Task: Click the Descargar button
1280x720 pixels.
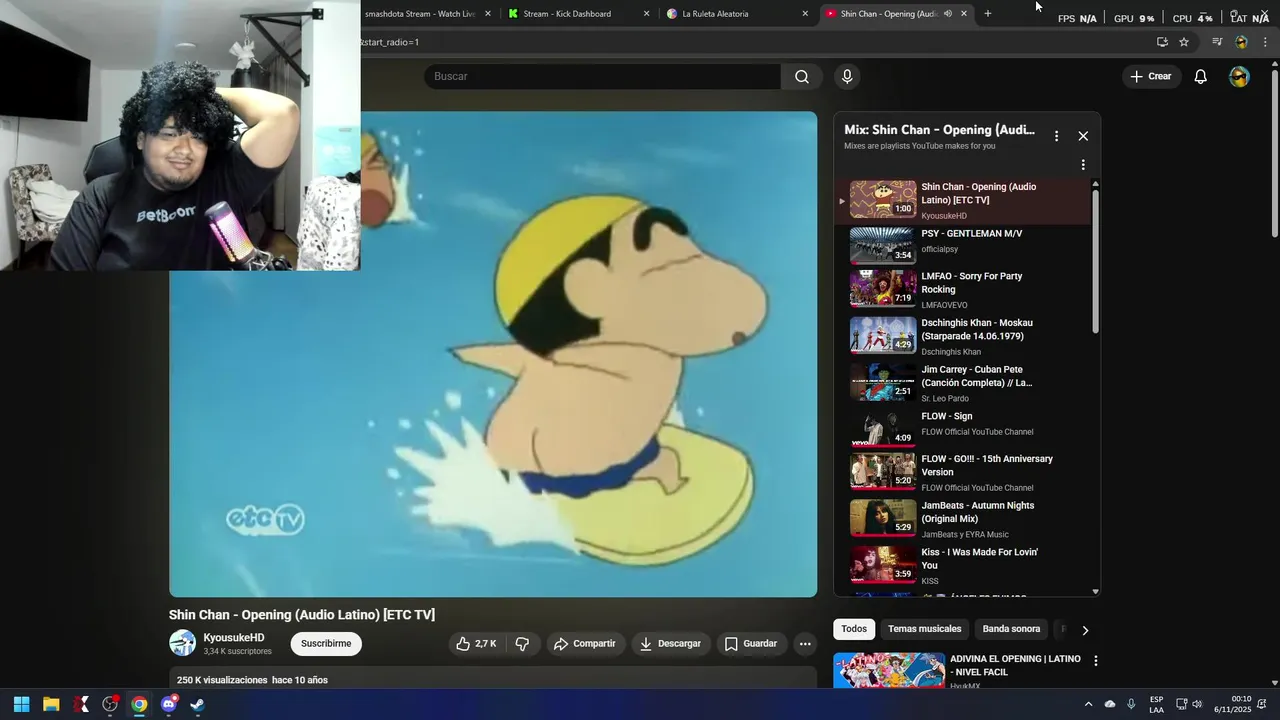Action: pos(670,644)
